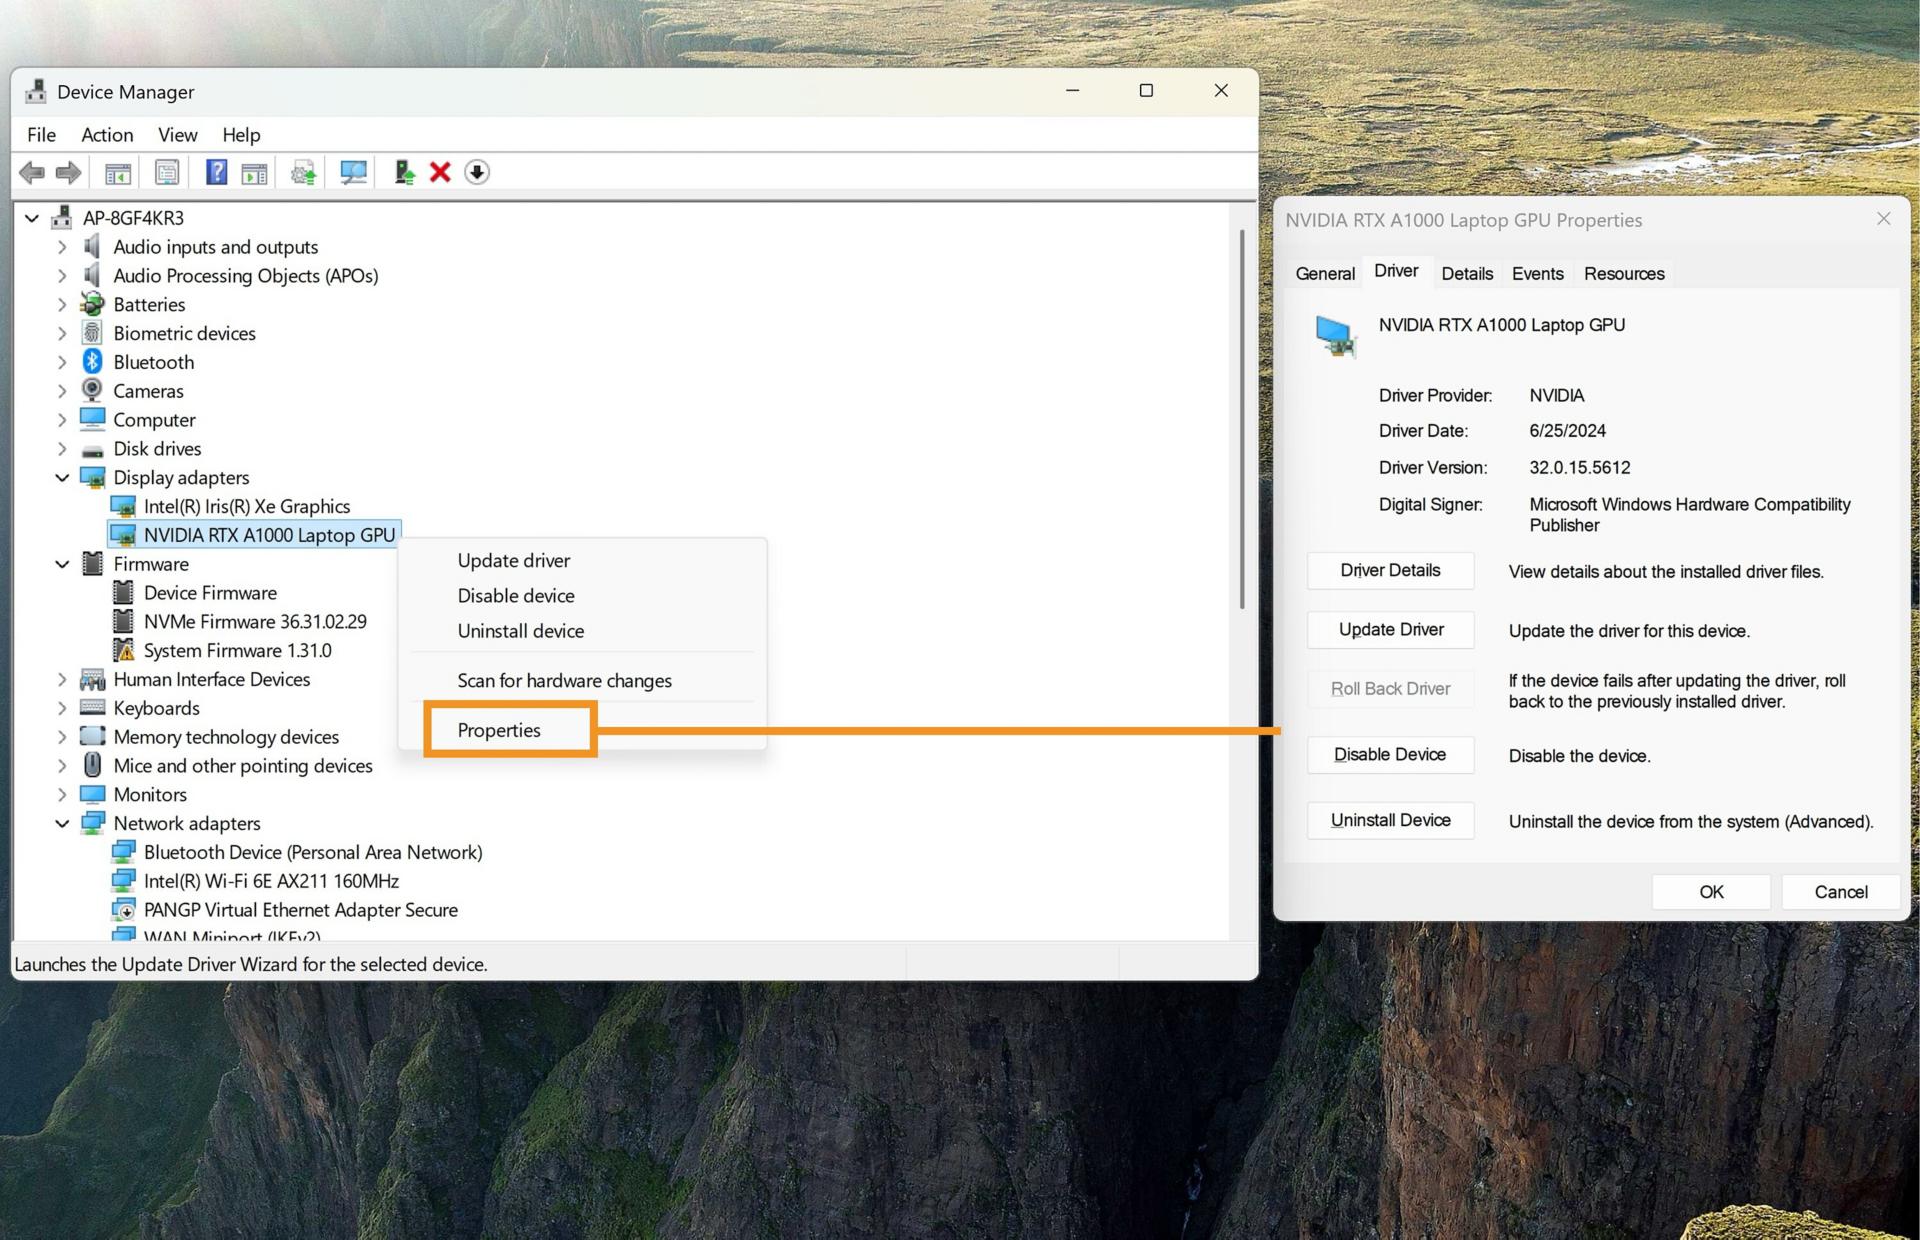This screenshot has width=1920, height=1240.
Task: Select Intel(R) Iris(R) Xe Graphics
Action: pyautogui.click(x=248, y=506)
